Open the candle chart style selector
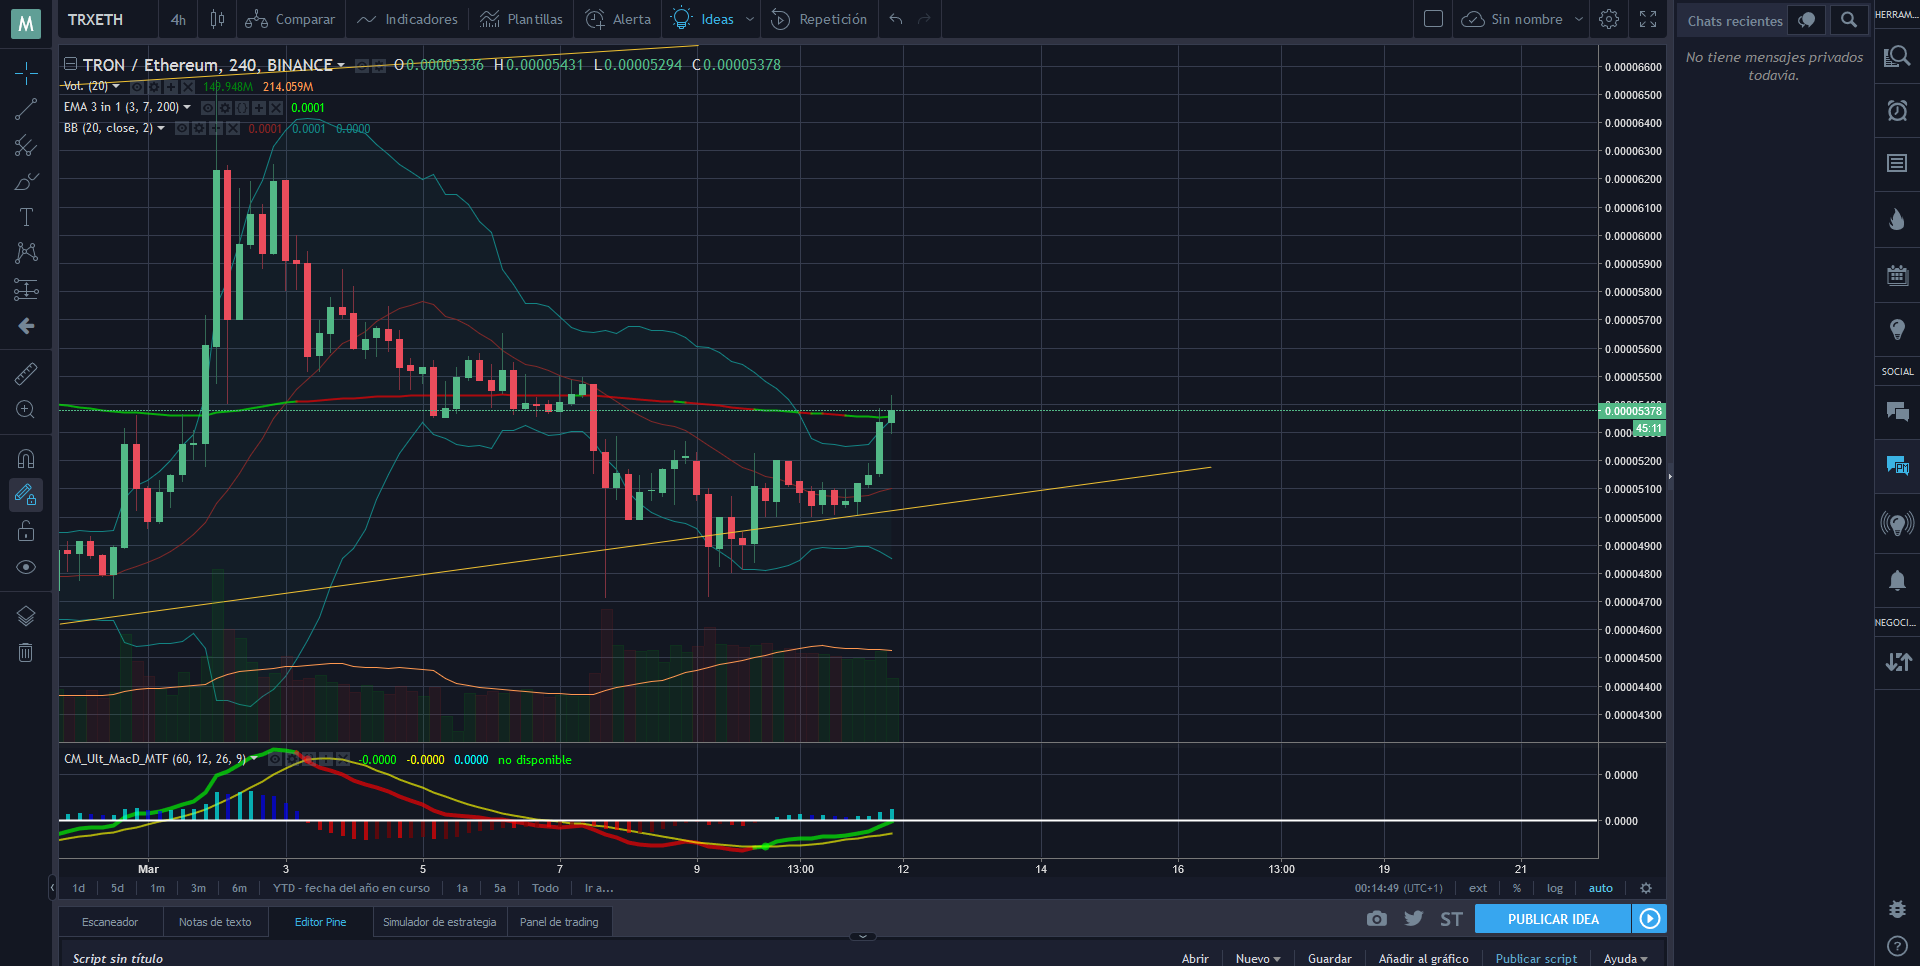Viewport: 1920px width, 968px height. click(217, 19)
